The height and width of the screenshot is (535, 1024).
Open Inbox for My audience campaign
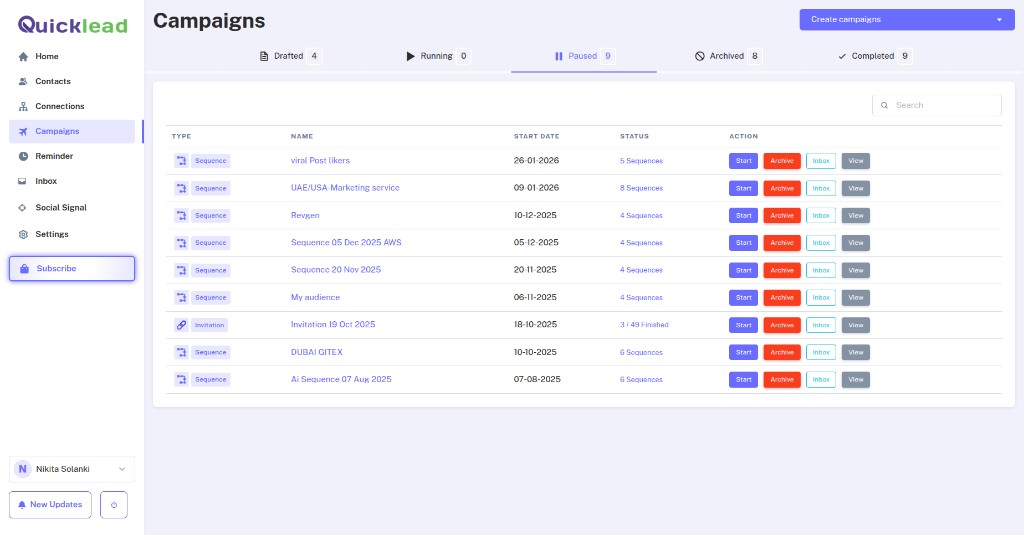click(821, 297)
